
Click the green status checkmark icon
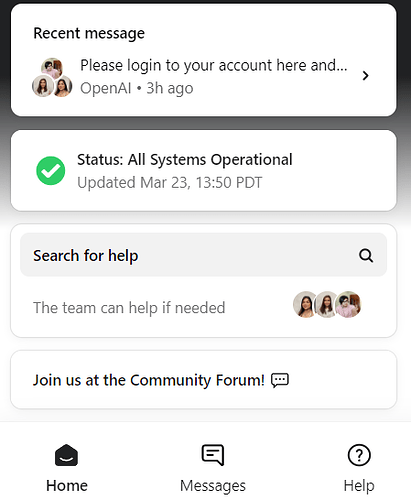pos(51,171)
